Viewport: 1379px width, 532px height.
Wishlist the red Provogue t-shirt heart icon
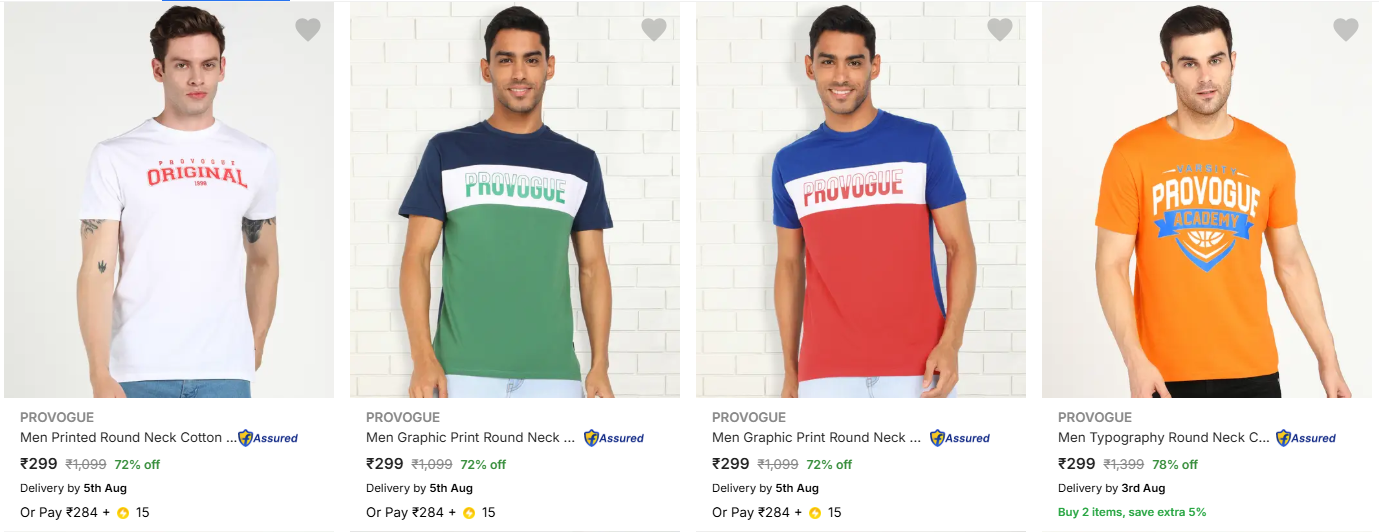(1000, 30)
